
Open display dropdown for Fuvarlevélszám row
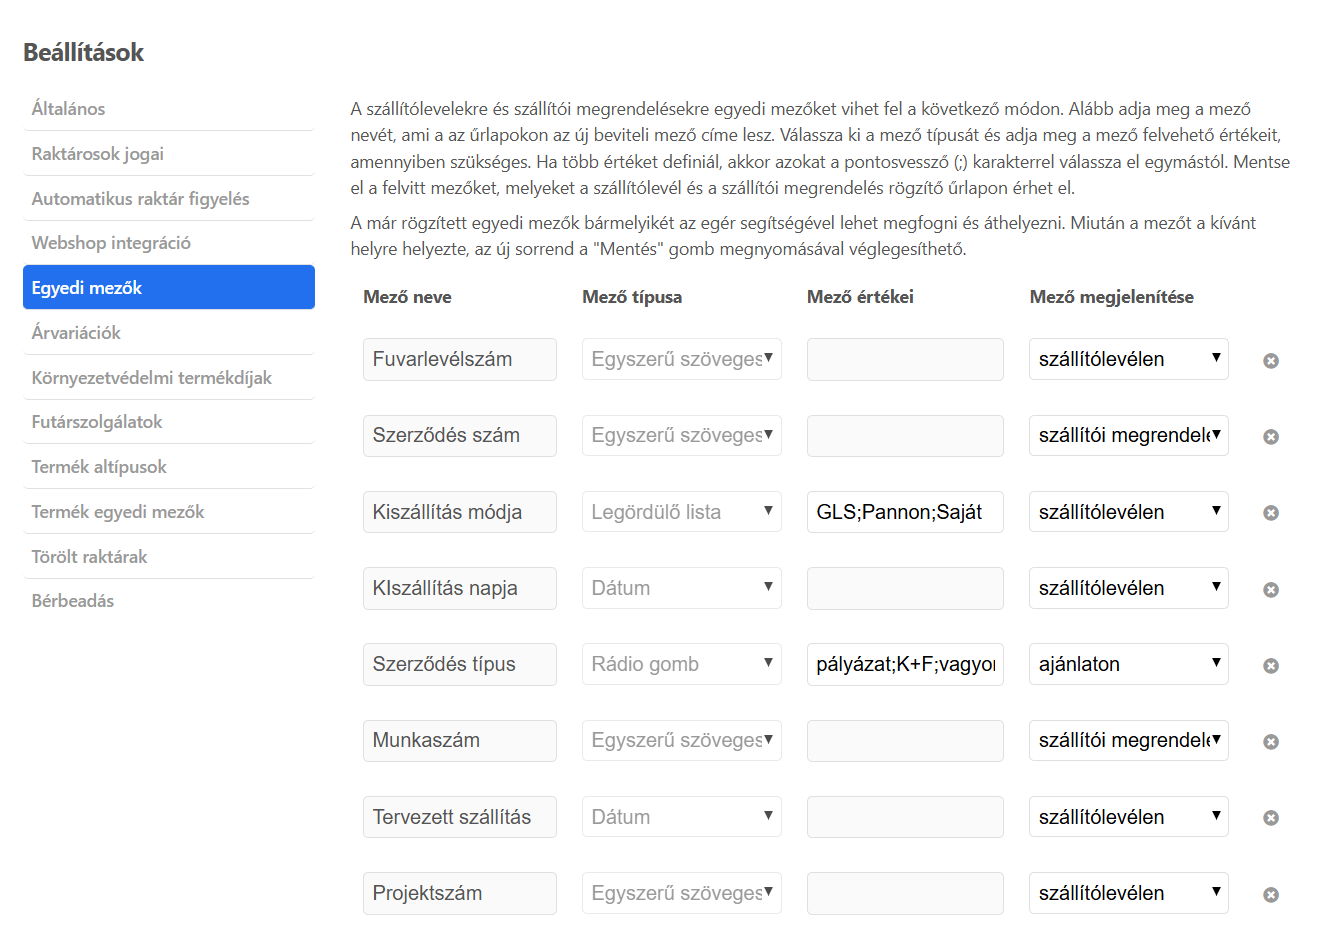[x=1129, y=359]
